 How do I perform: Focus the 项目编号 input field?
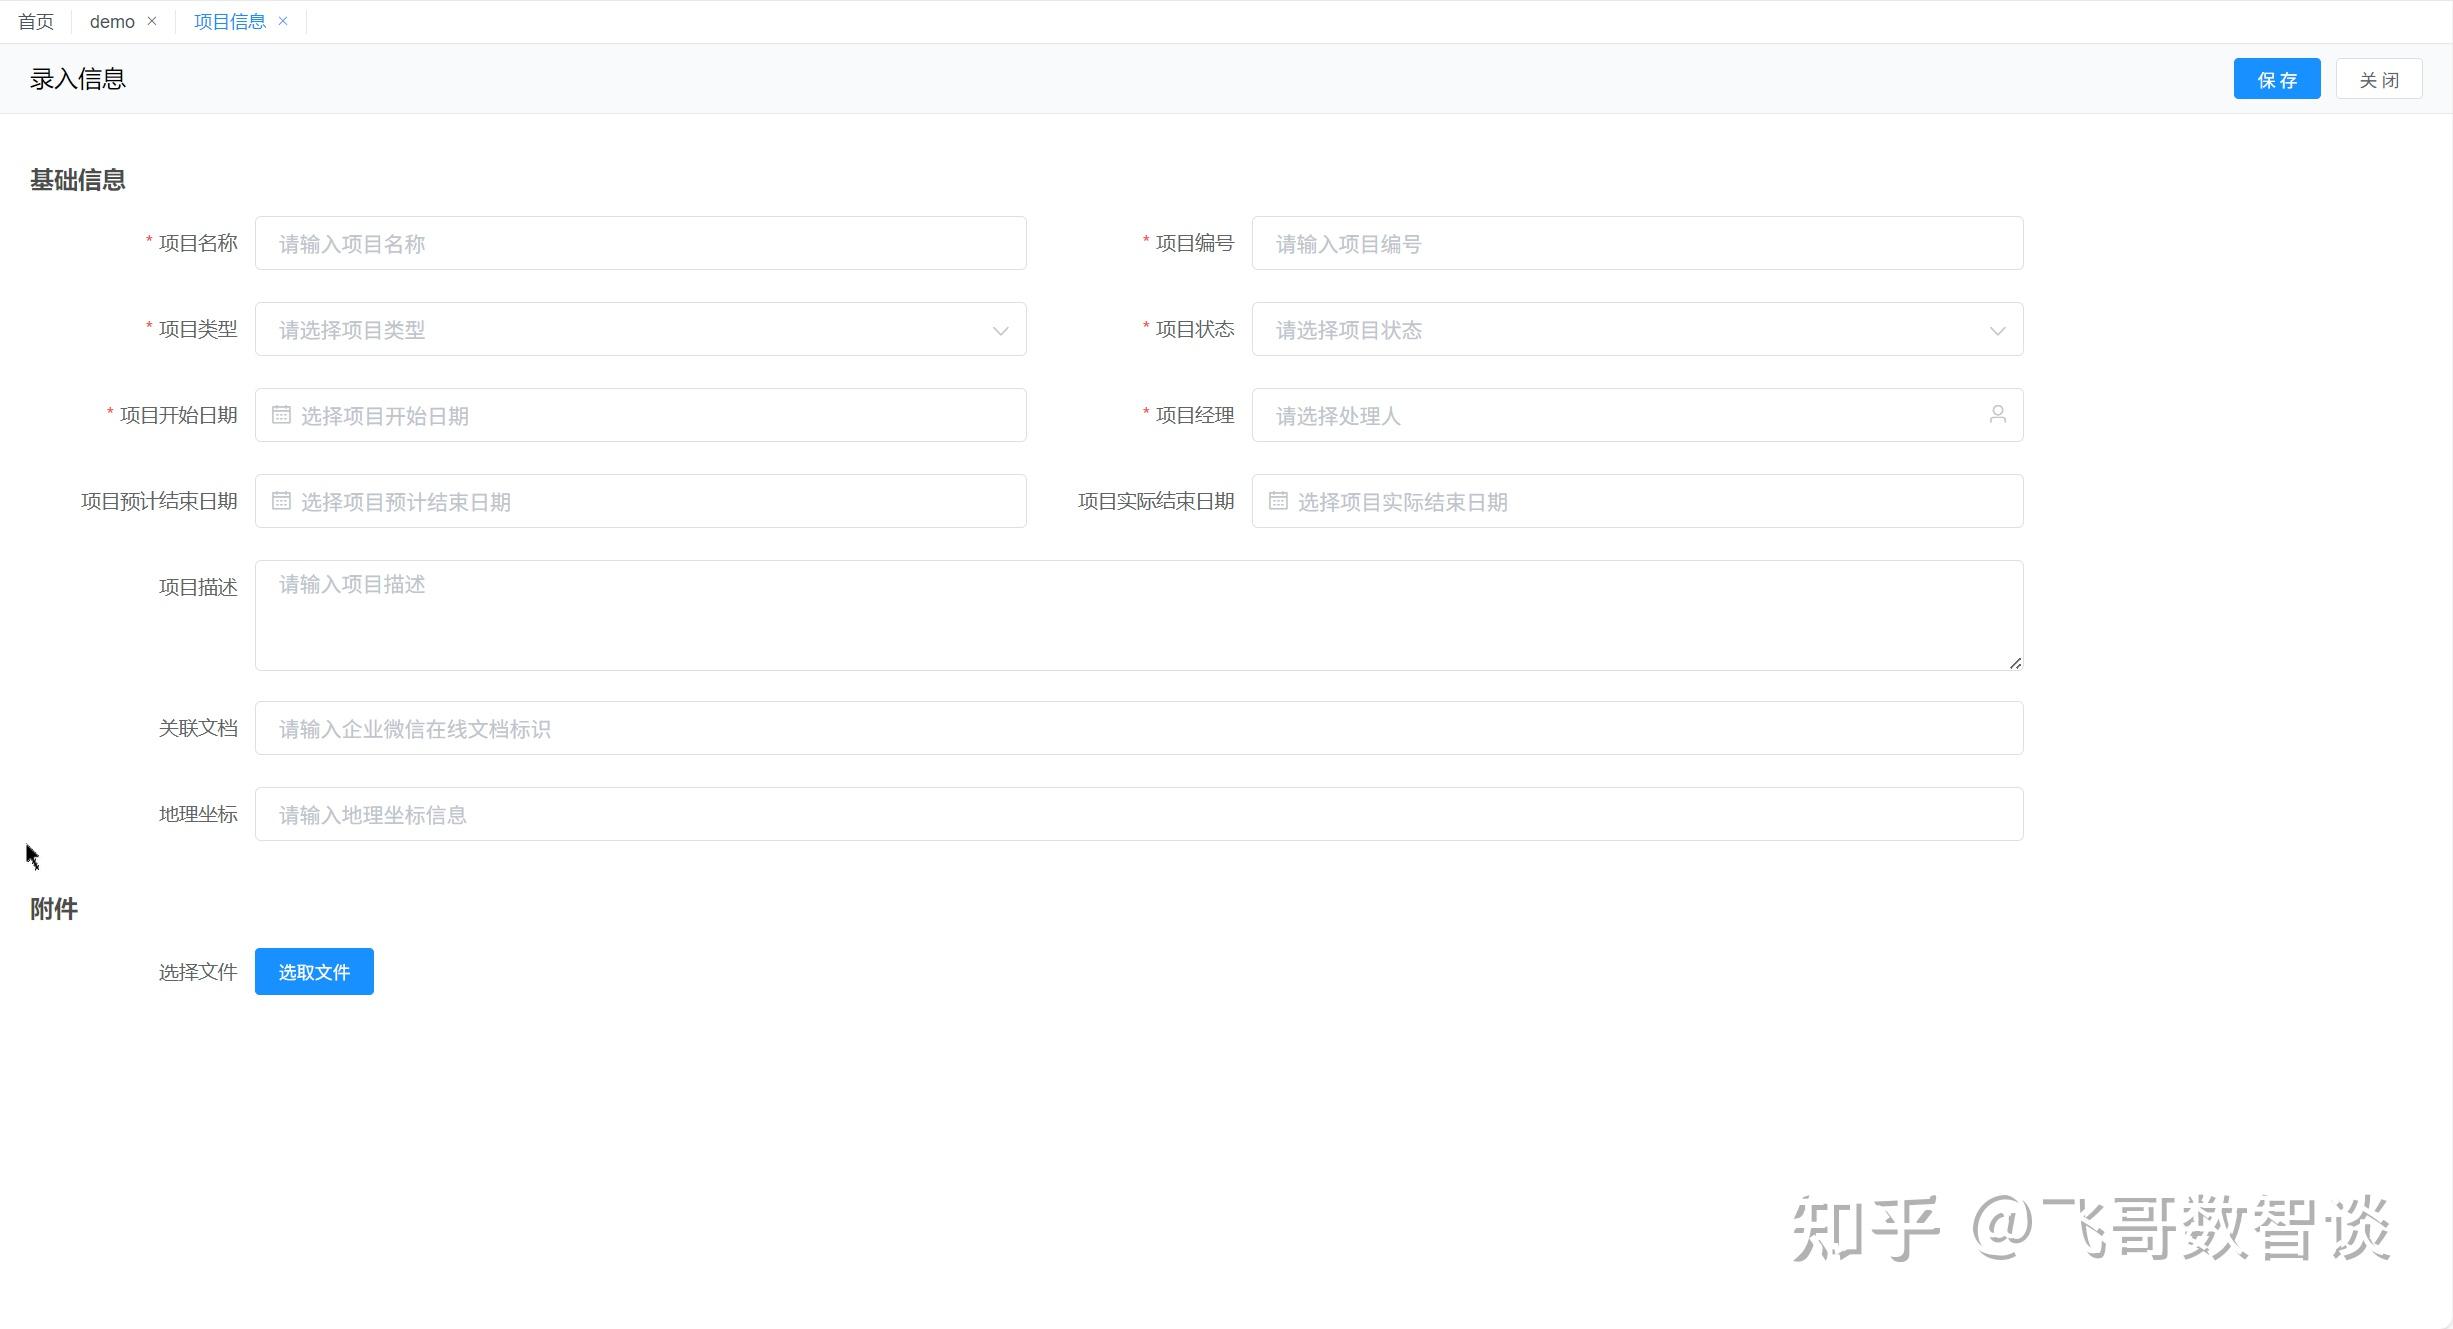click(1637, 243)
